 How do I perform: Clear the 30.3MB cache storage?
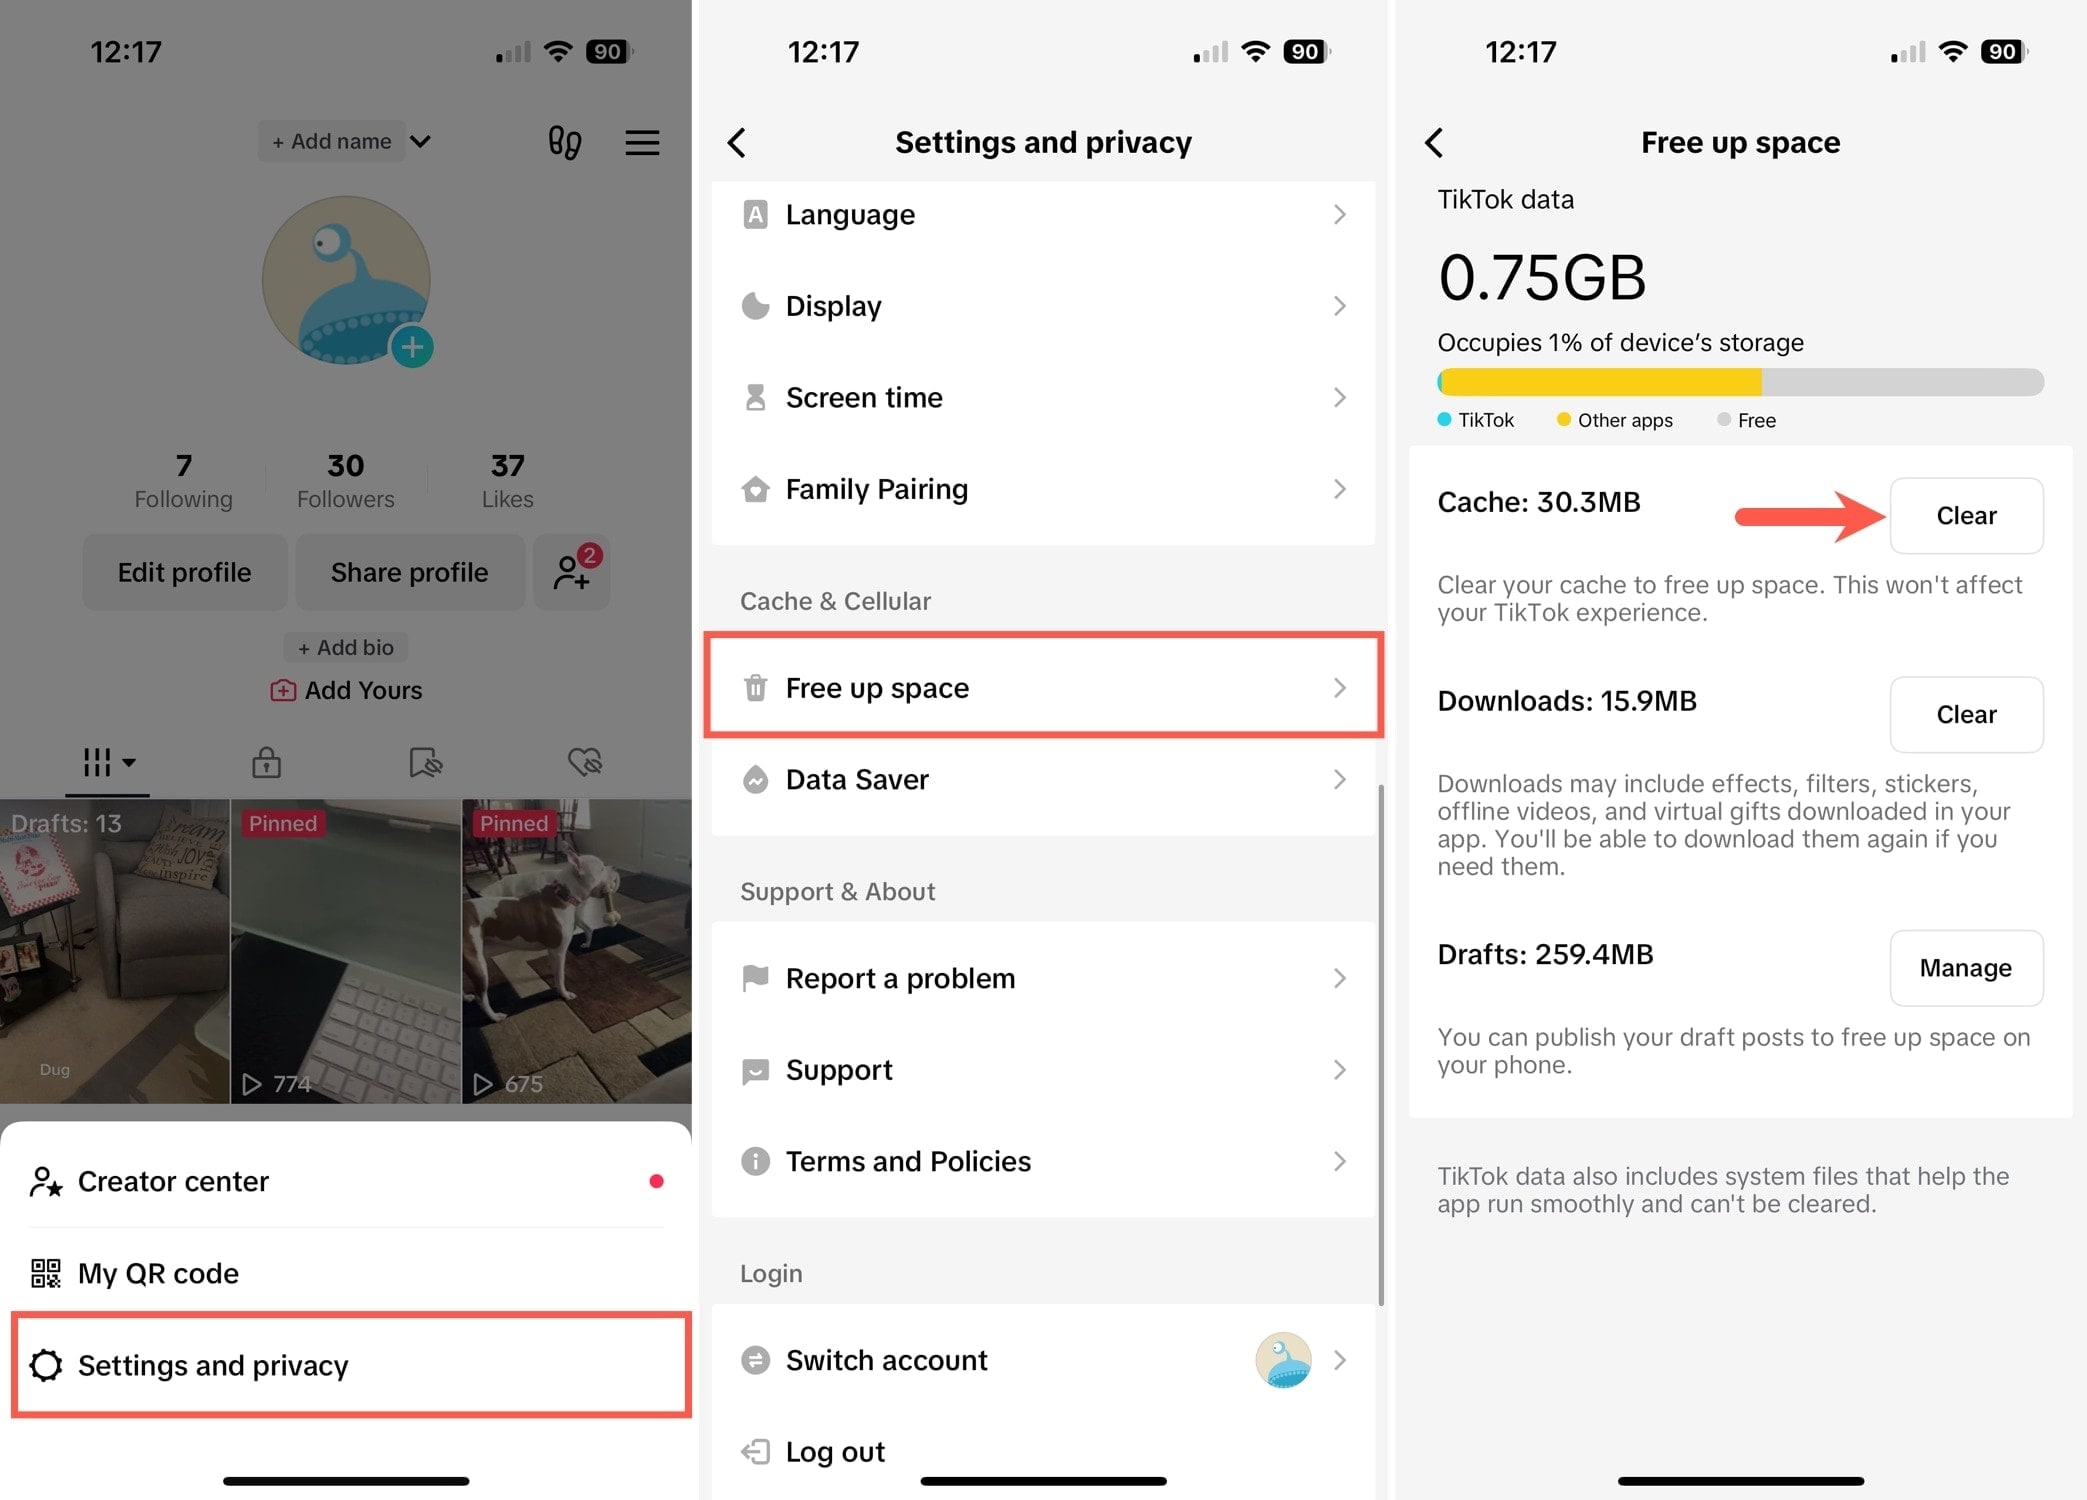tap(1964, 515)
